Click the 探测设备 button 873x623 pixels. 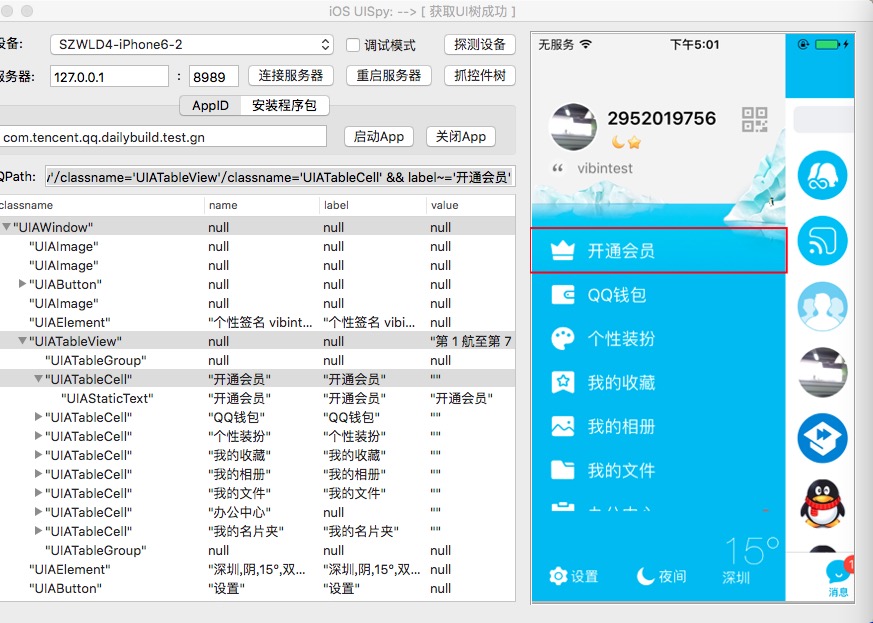pyautogui.click(x=480, y=45)
